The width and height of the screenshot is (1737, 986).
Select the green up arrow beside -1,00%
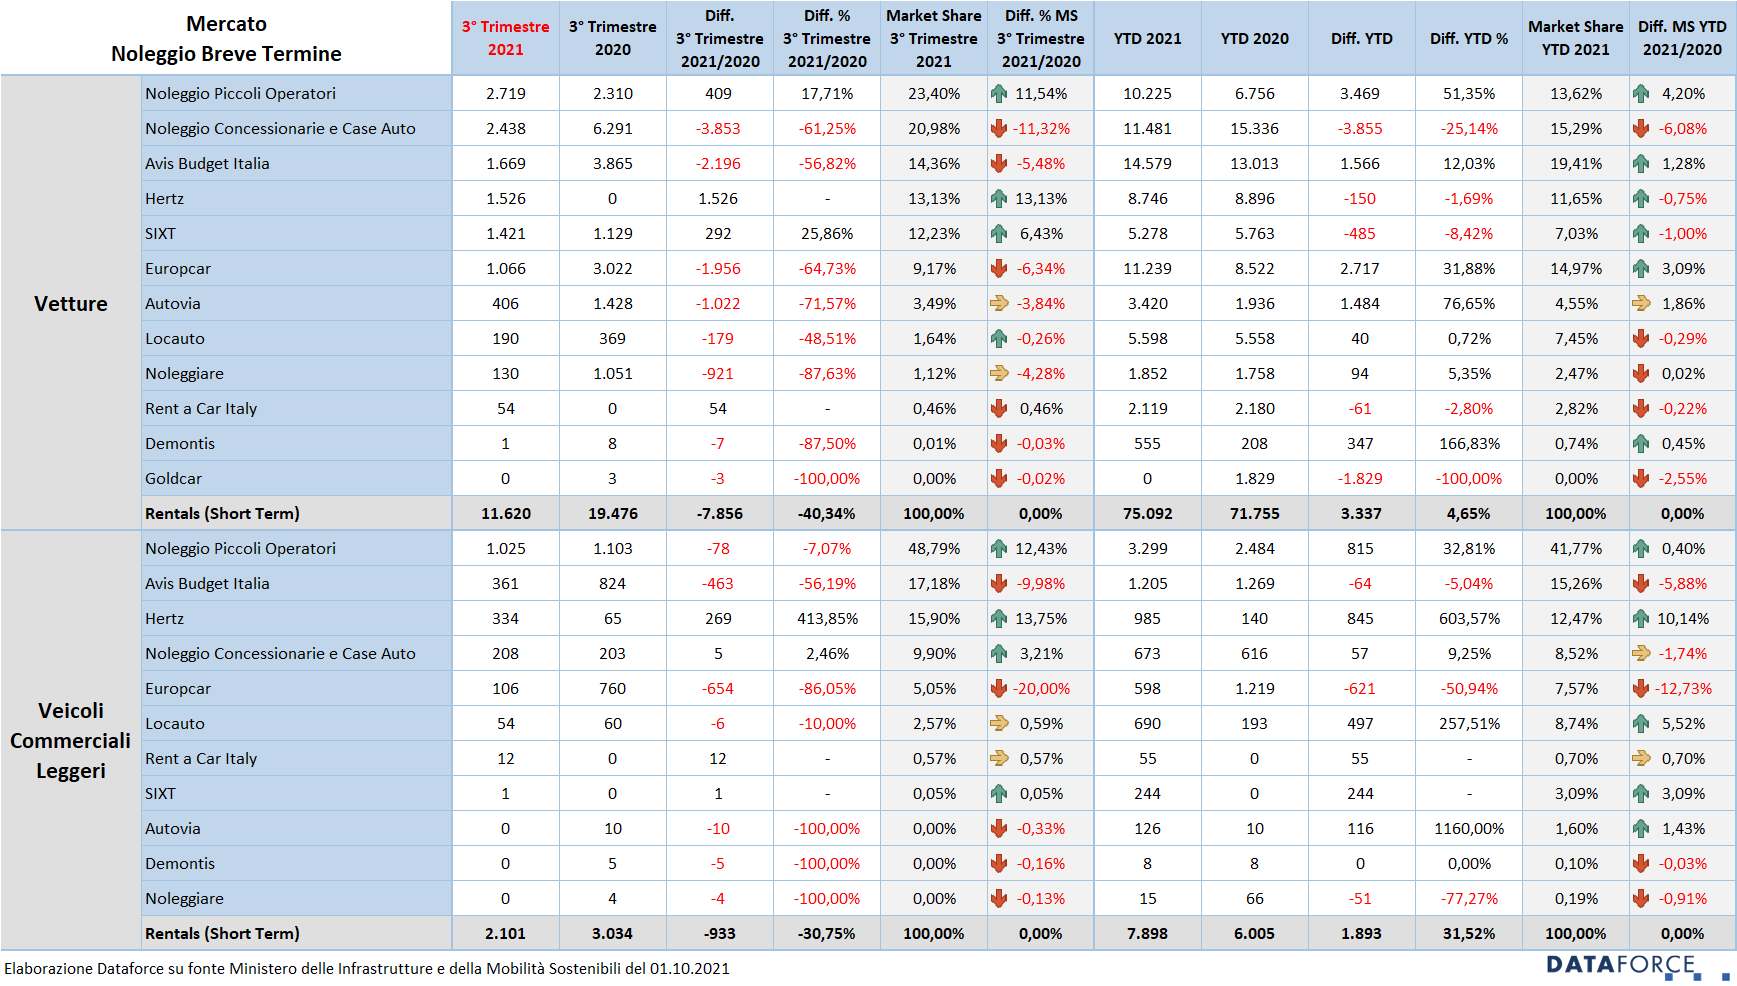pos(1640,234)
